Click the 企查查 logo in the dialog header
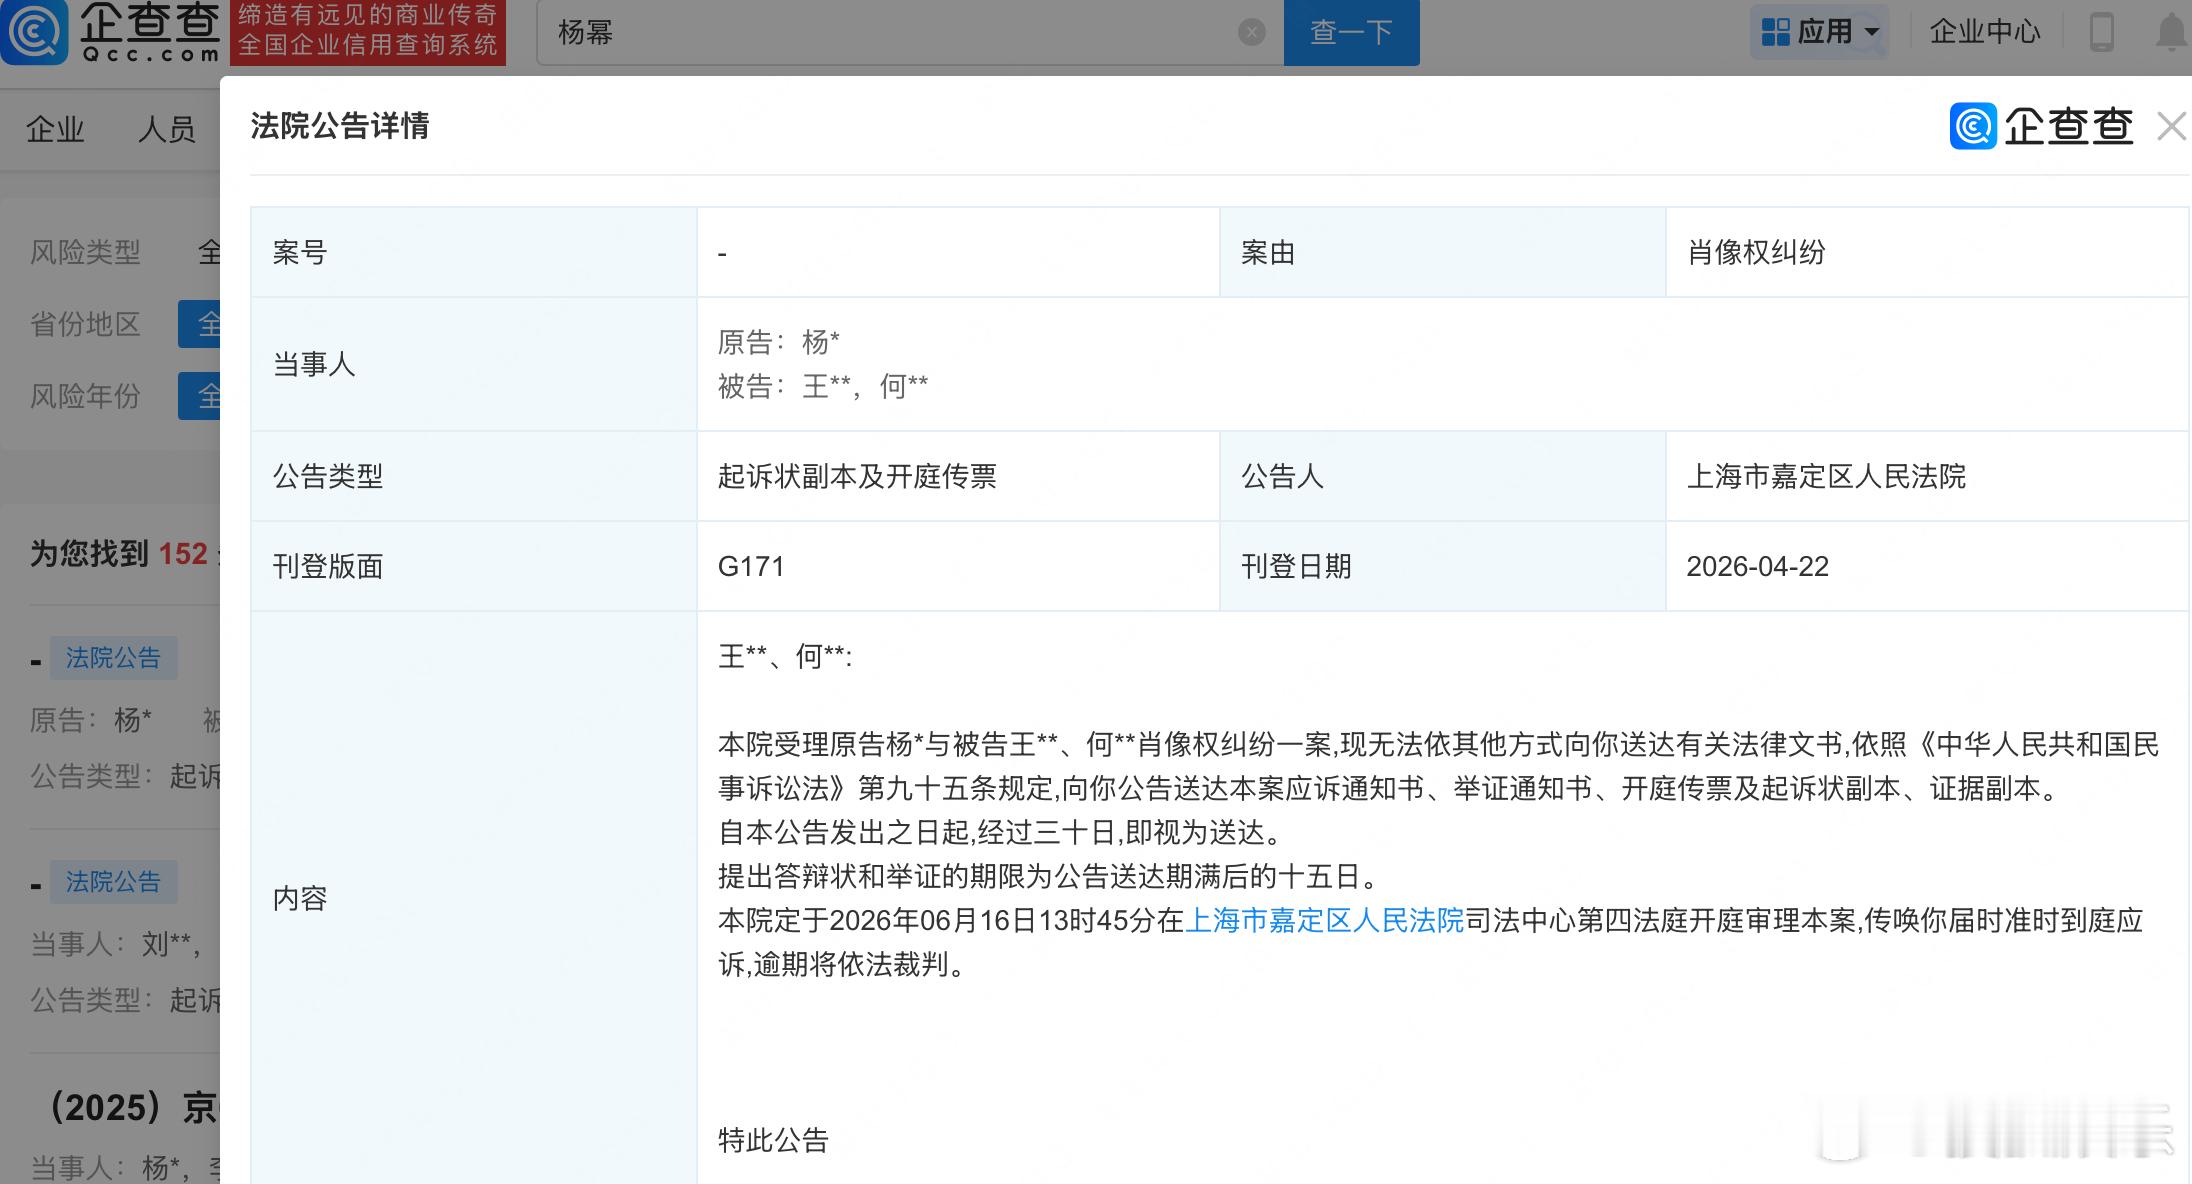The height and width of the screenshot is (1184, 2192). pos(2041,127)
